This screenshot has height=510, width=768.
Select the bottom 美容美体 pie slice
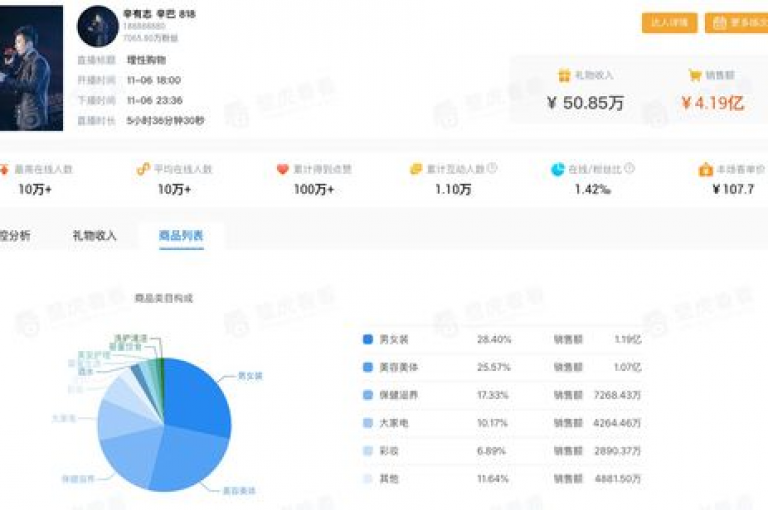tap(189, 458)
